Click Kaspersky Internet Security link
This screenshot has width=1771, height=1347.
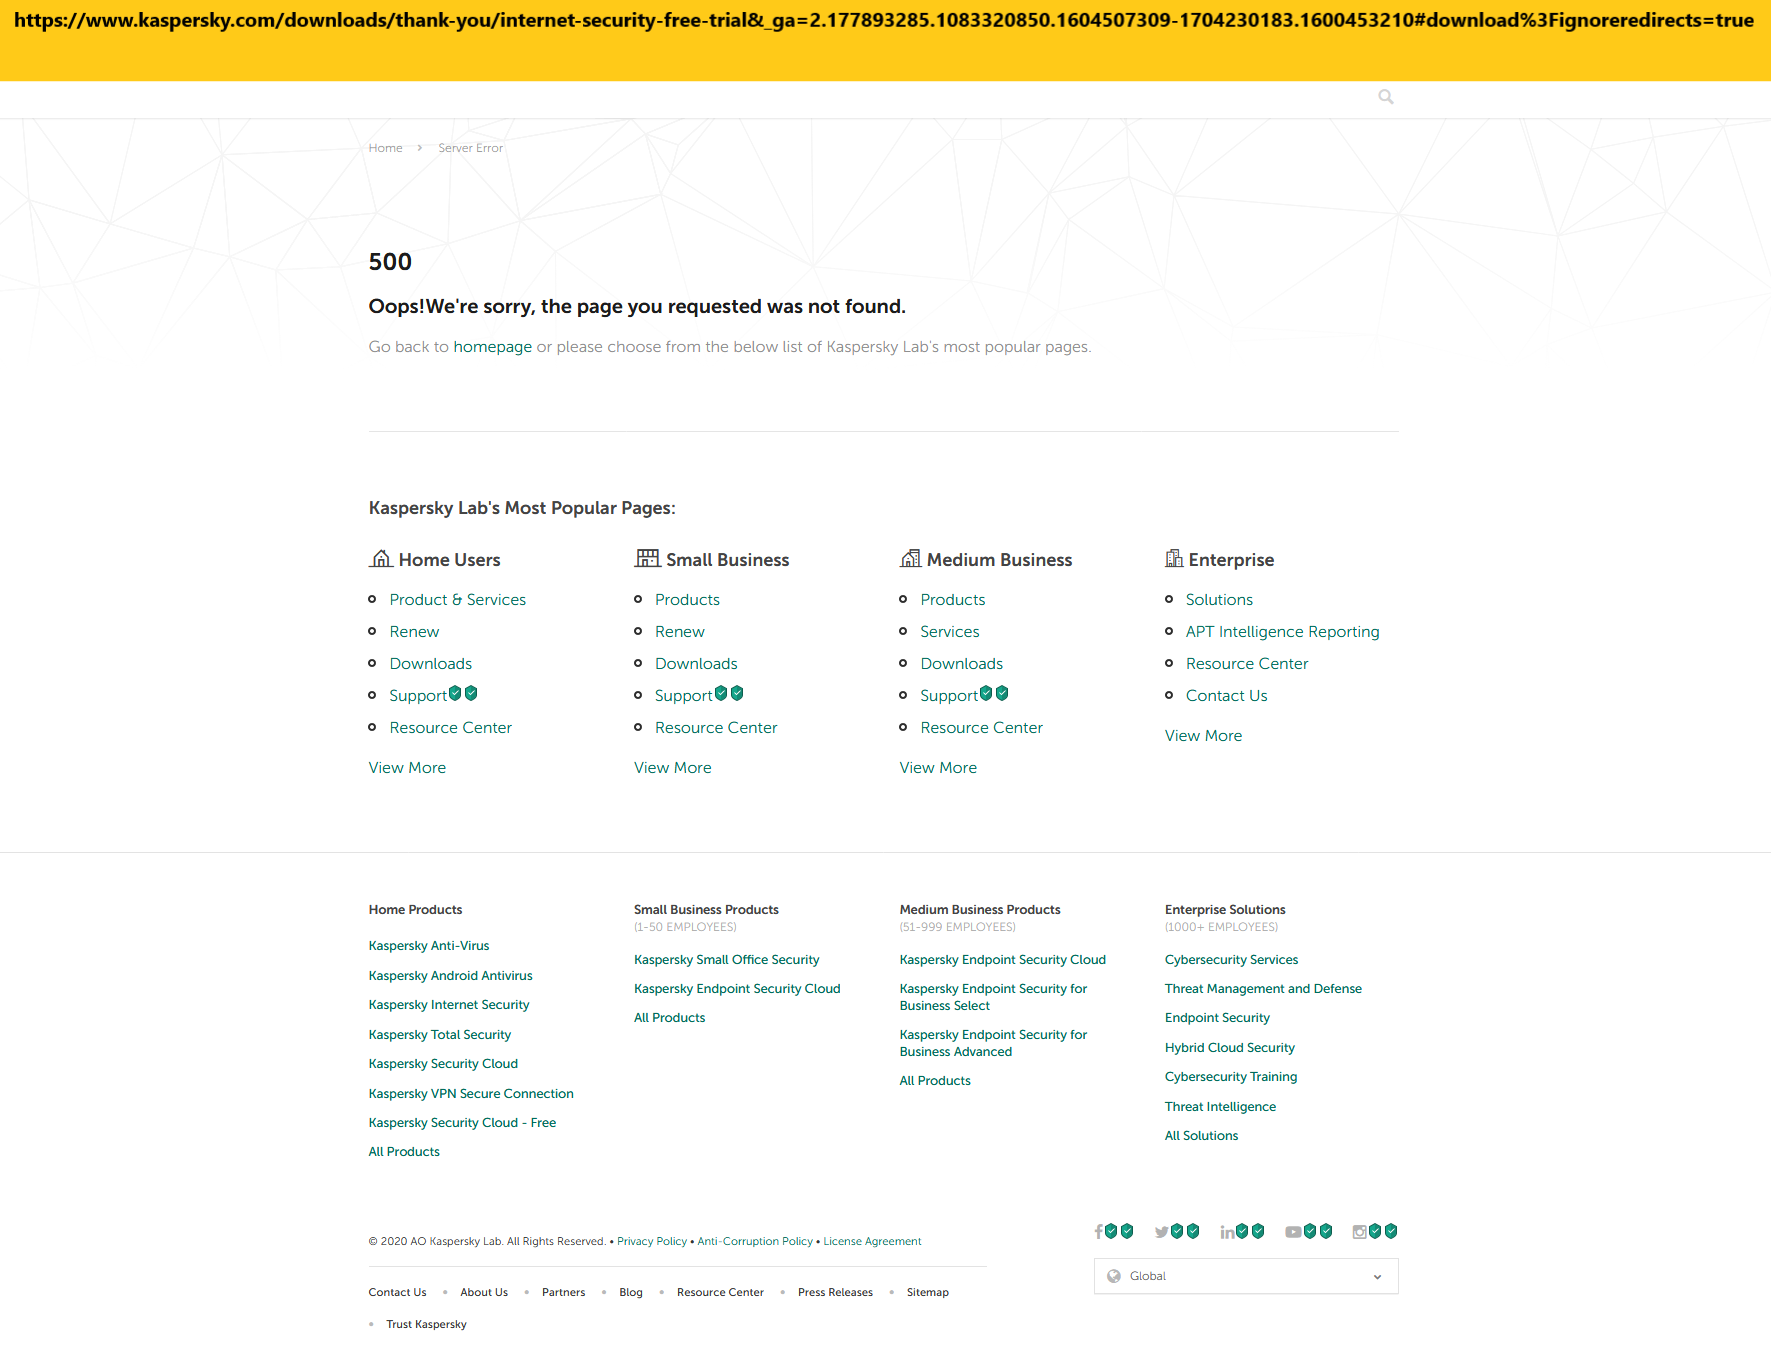(448, 1004)
